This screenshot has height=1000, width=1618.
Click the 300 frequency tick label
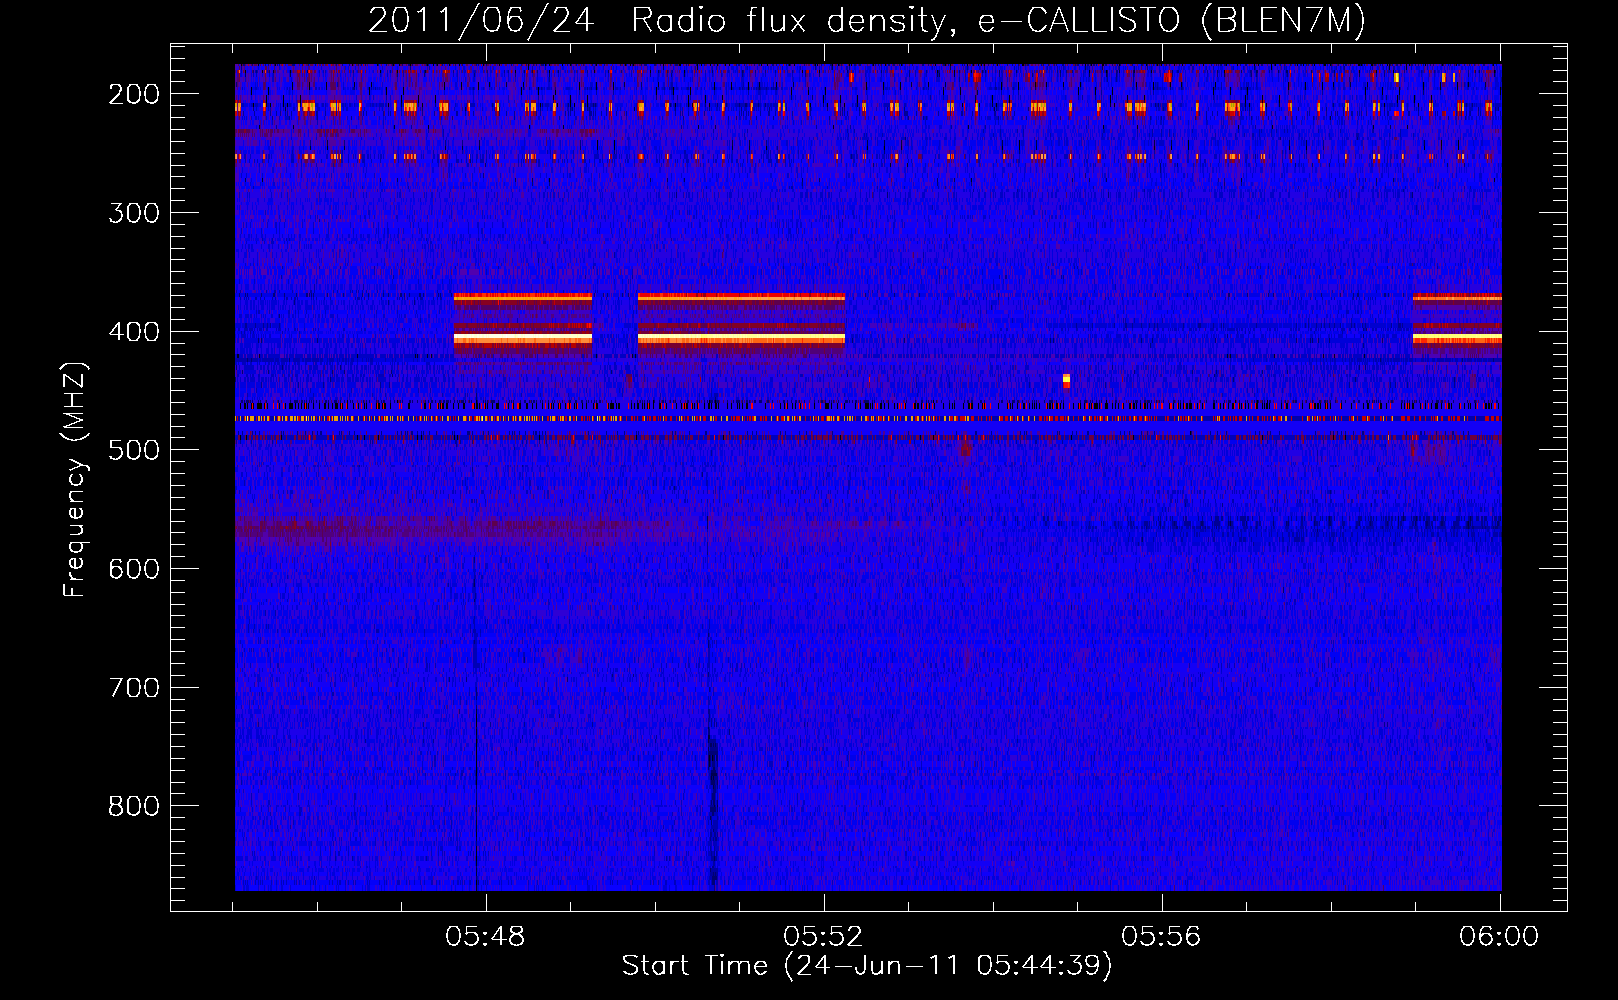click(134, 213)
